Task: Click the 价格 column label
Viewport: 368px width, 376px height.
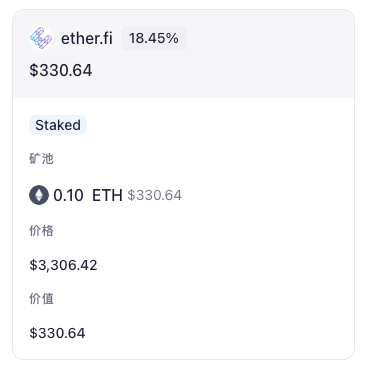Action: click(x=41, y=231)
